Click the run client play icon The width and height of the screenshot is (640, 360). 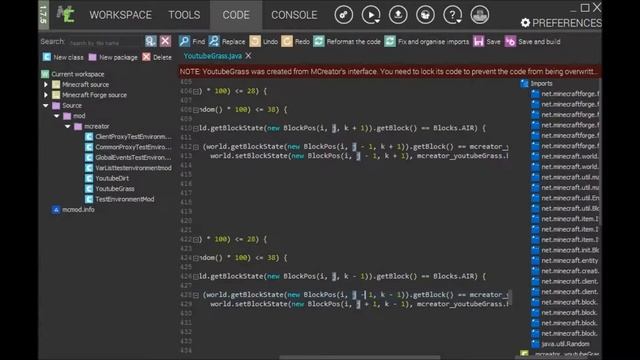[371, 15]
